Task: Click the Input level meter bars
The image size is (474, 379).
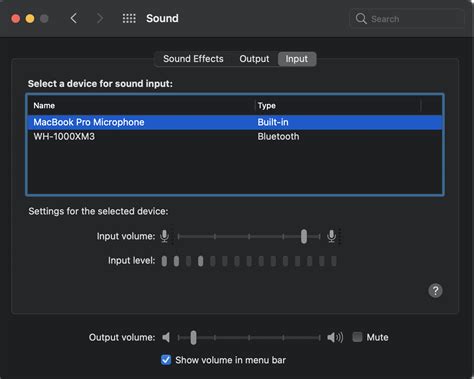Action: pyautogui.click(x=249, y=261)
